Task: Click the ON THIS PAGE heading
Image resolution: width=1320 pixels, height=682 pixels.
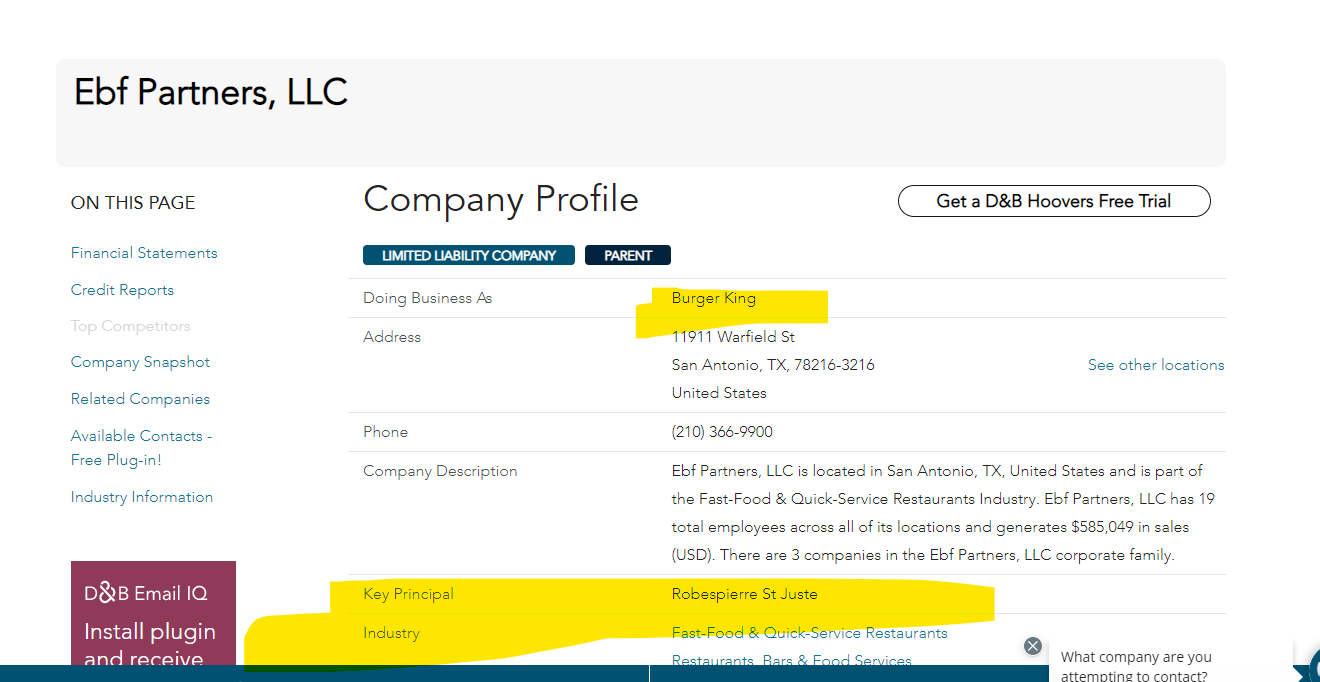Action: (x=133, y=203)
